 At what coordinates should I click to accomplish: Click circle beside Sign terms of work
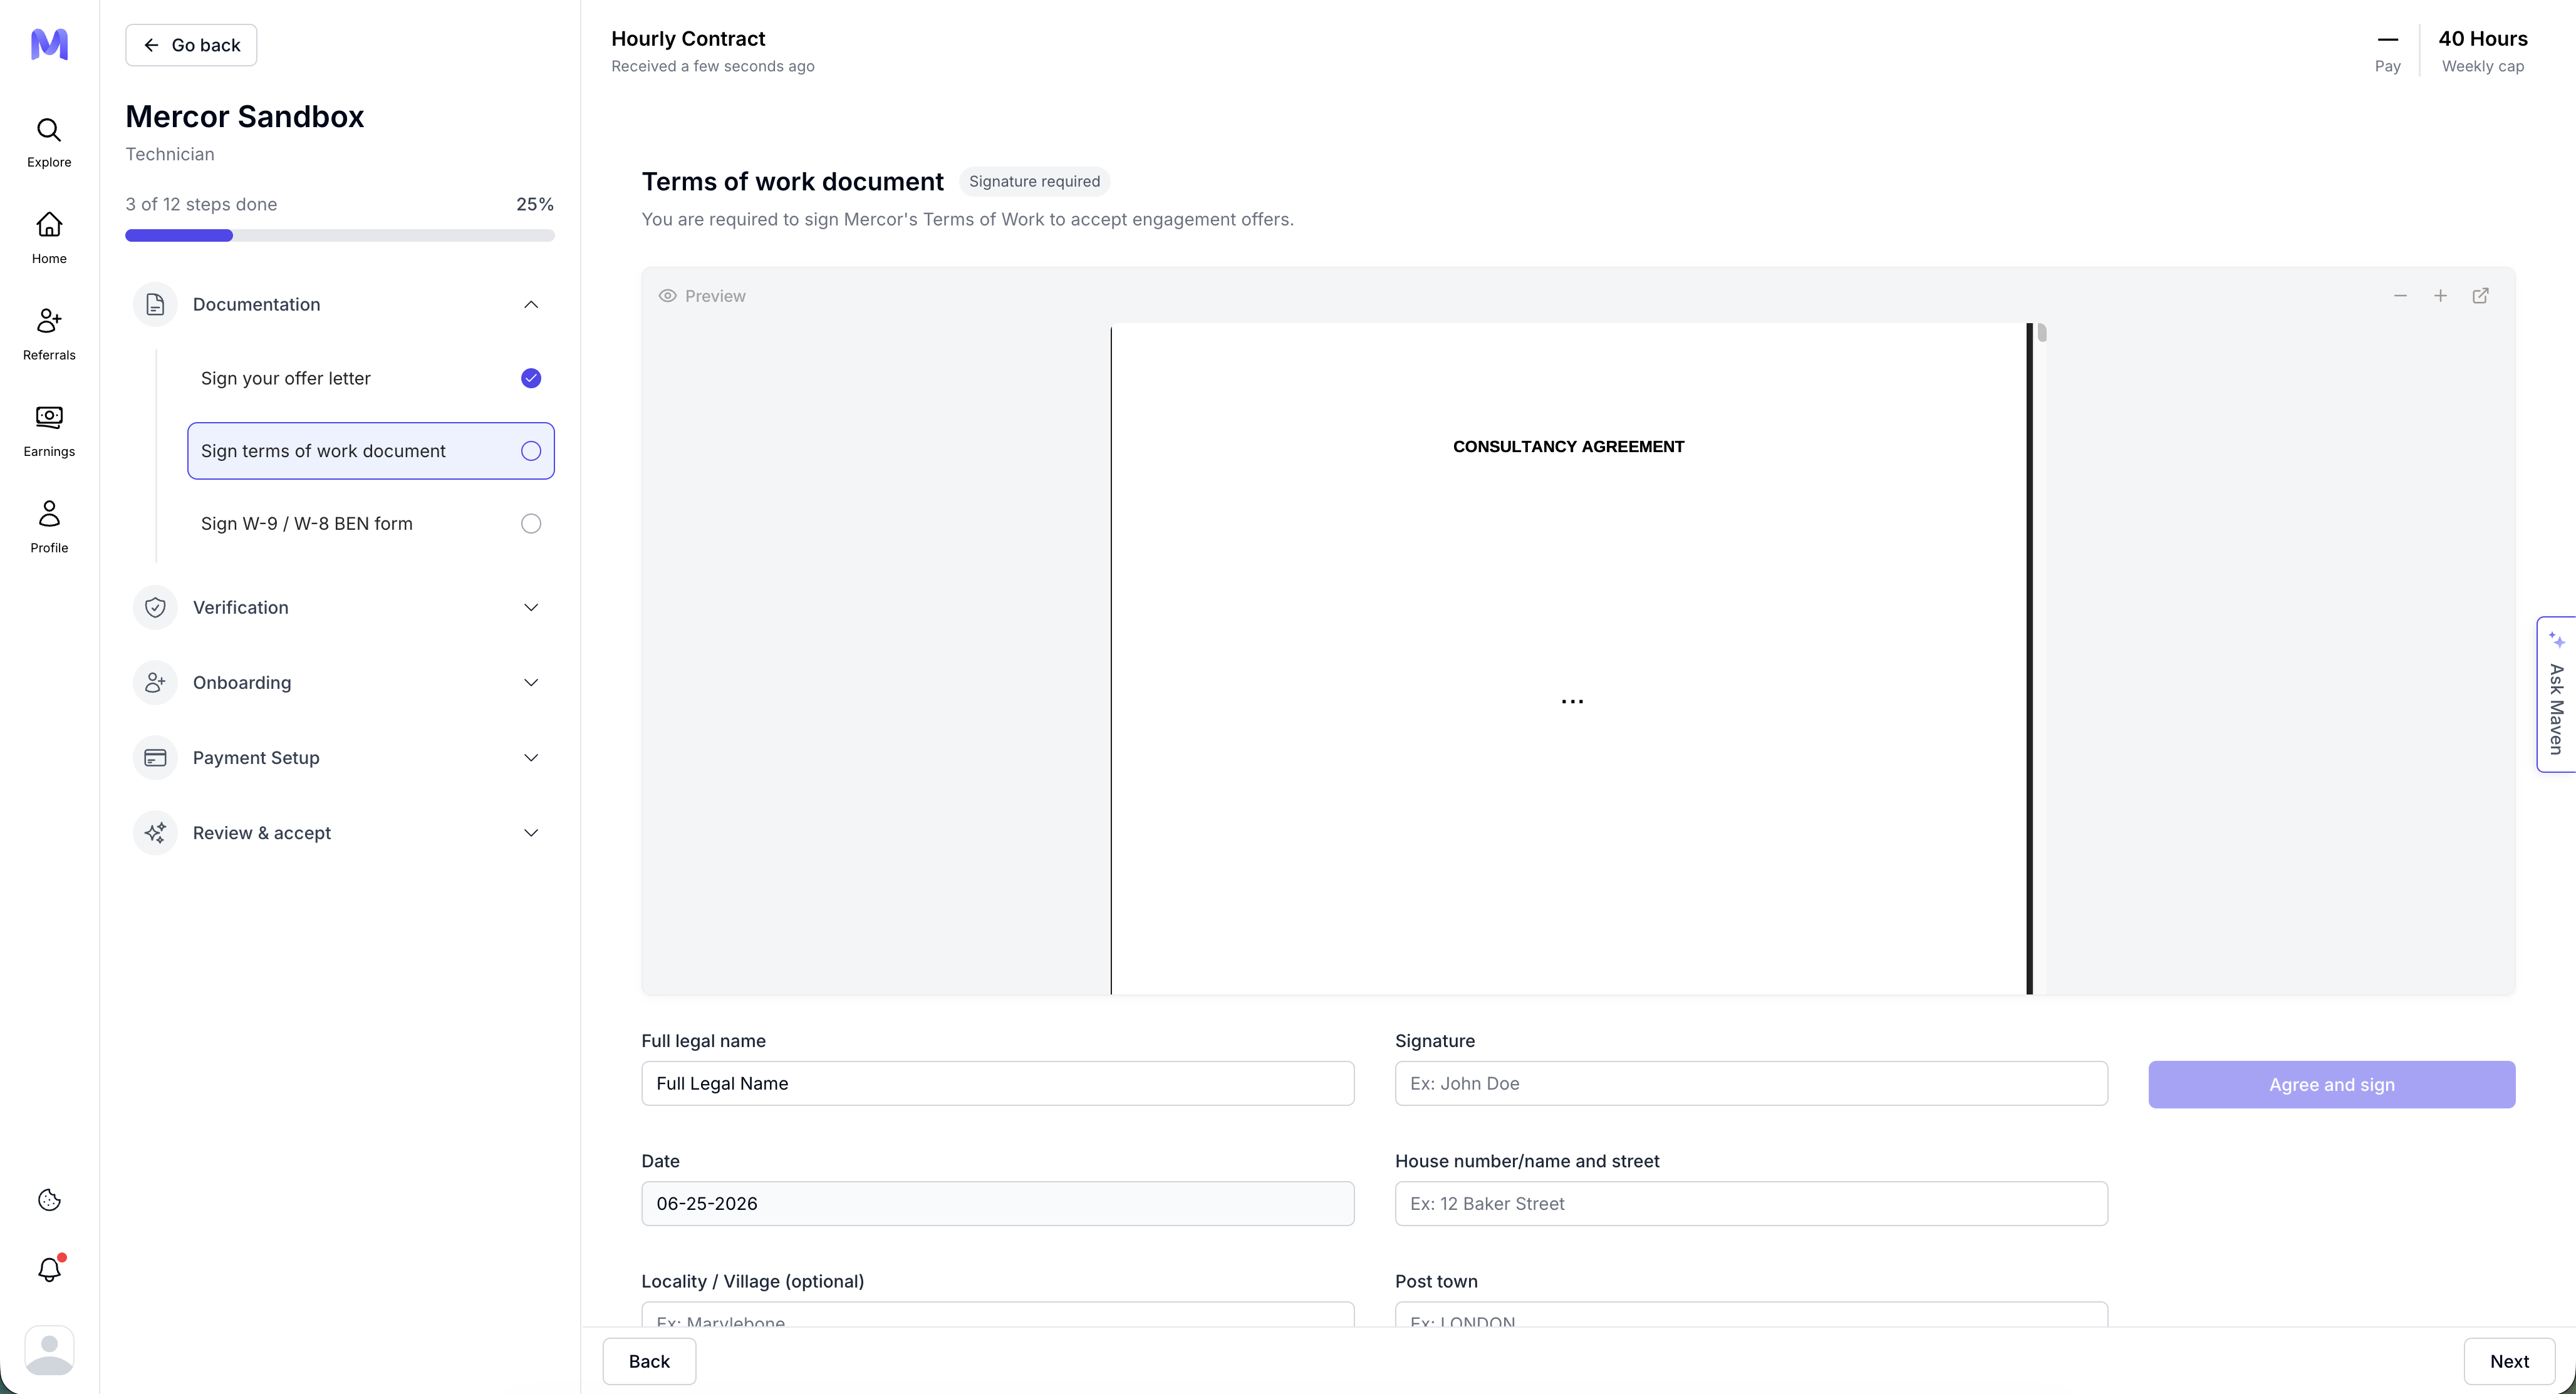(x=531, y=451)
